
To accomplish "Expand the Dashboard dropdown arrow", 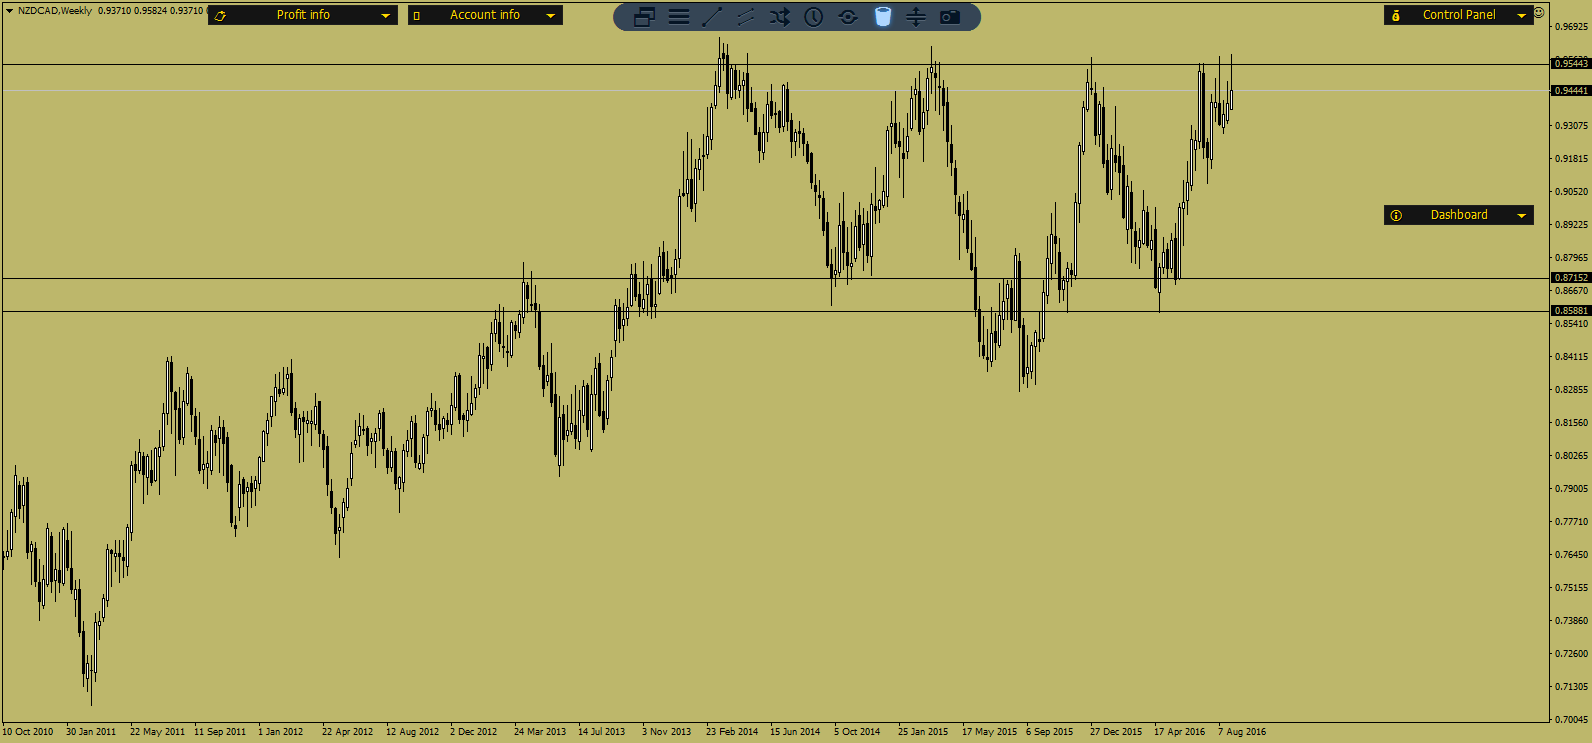I will [x=1522, y=215].
